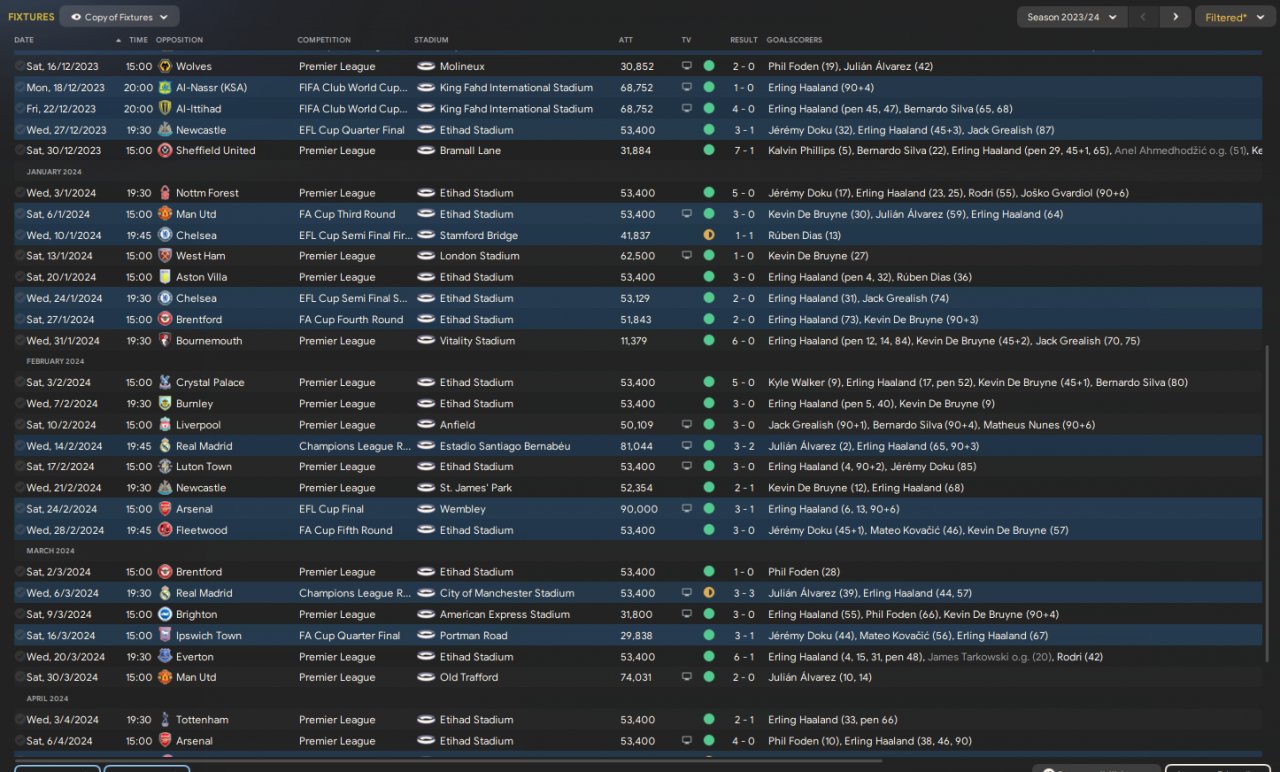Go to the next season with the right arrow
This screenshot has height=772, width=1280.
1176,17
